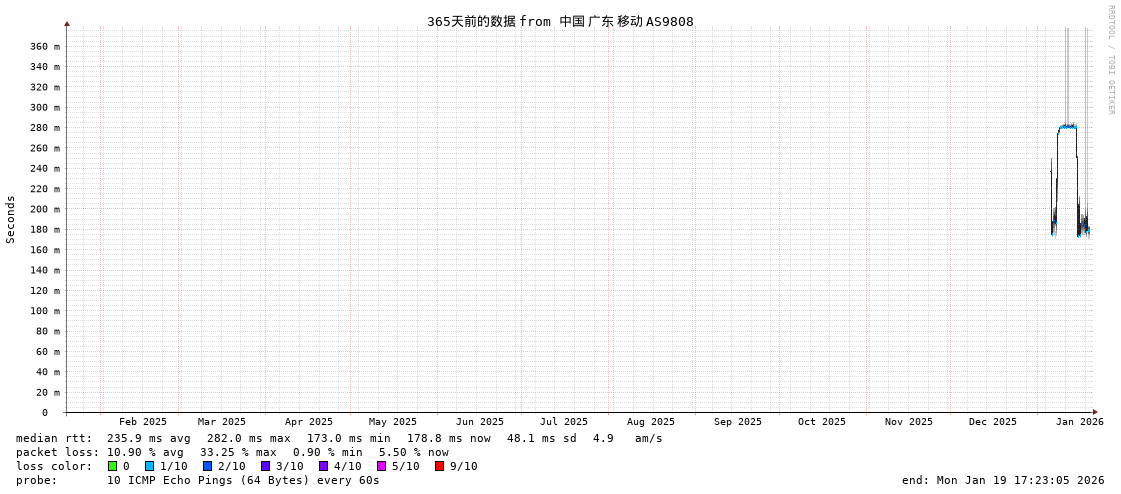Click the '100 m' y-axis tick label

pos(45,311)
